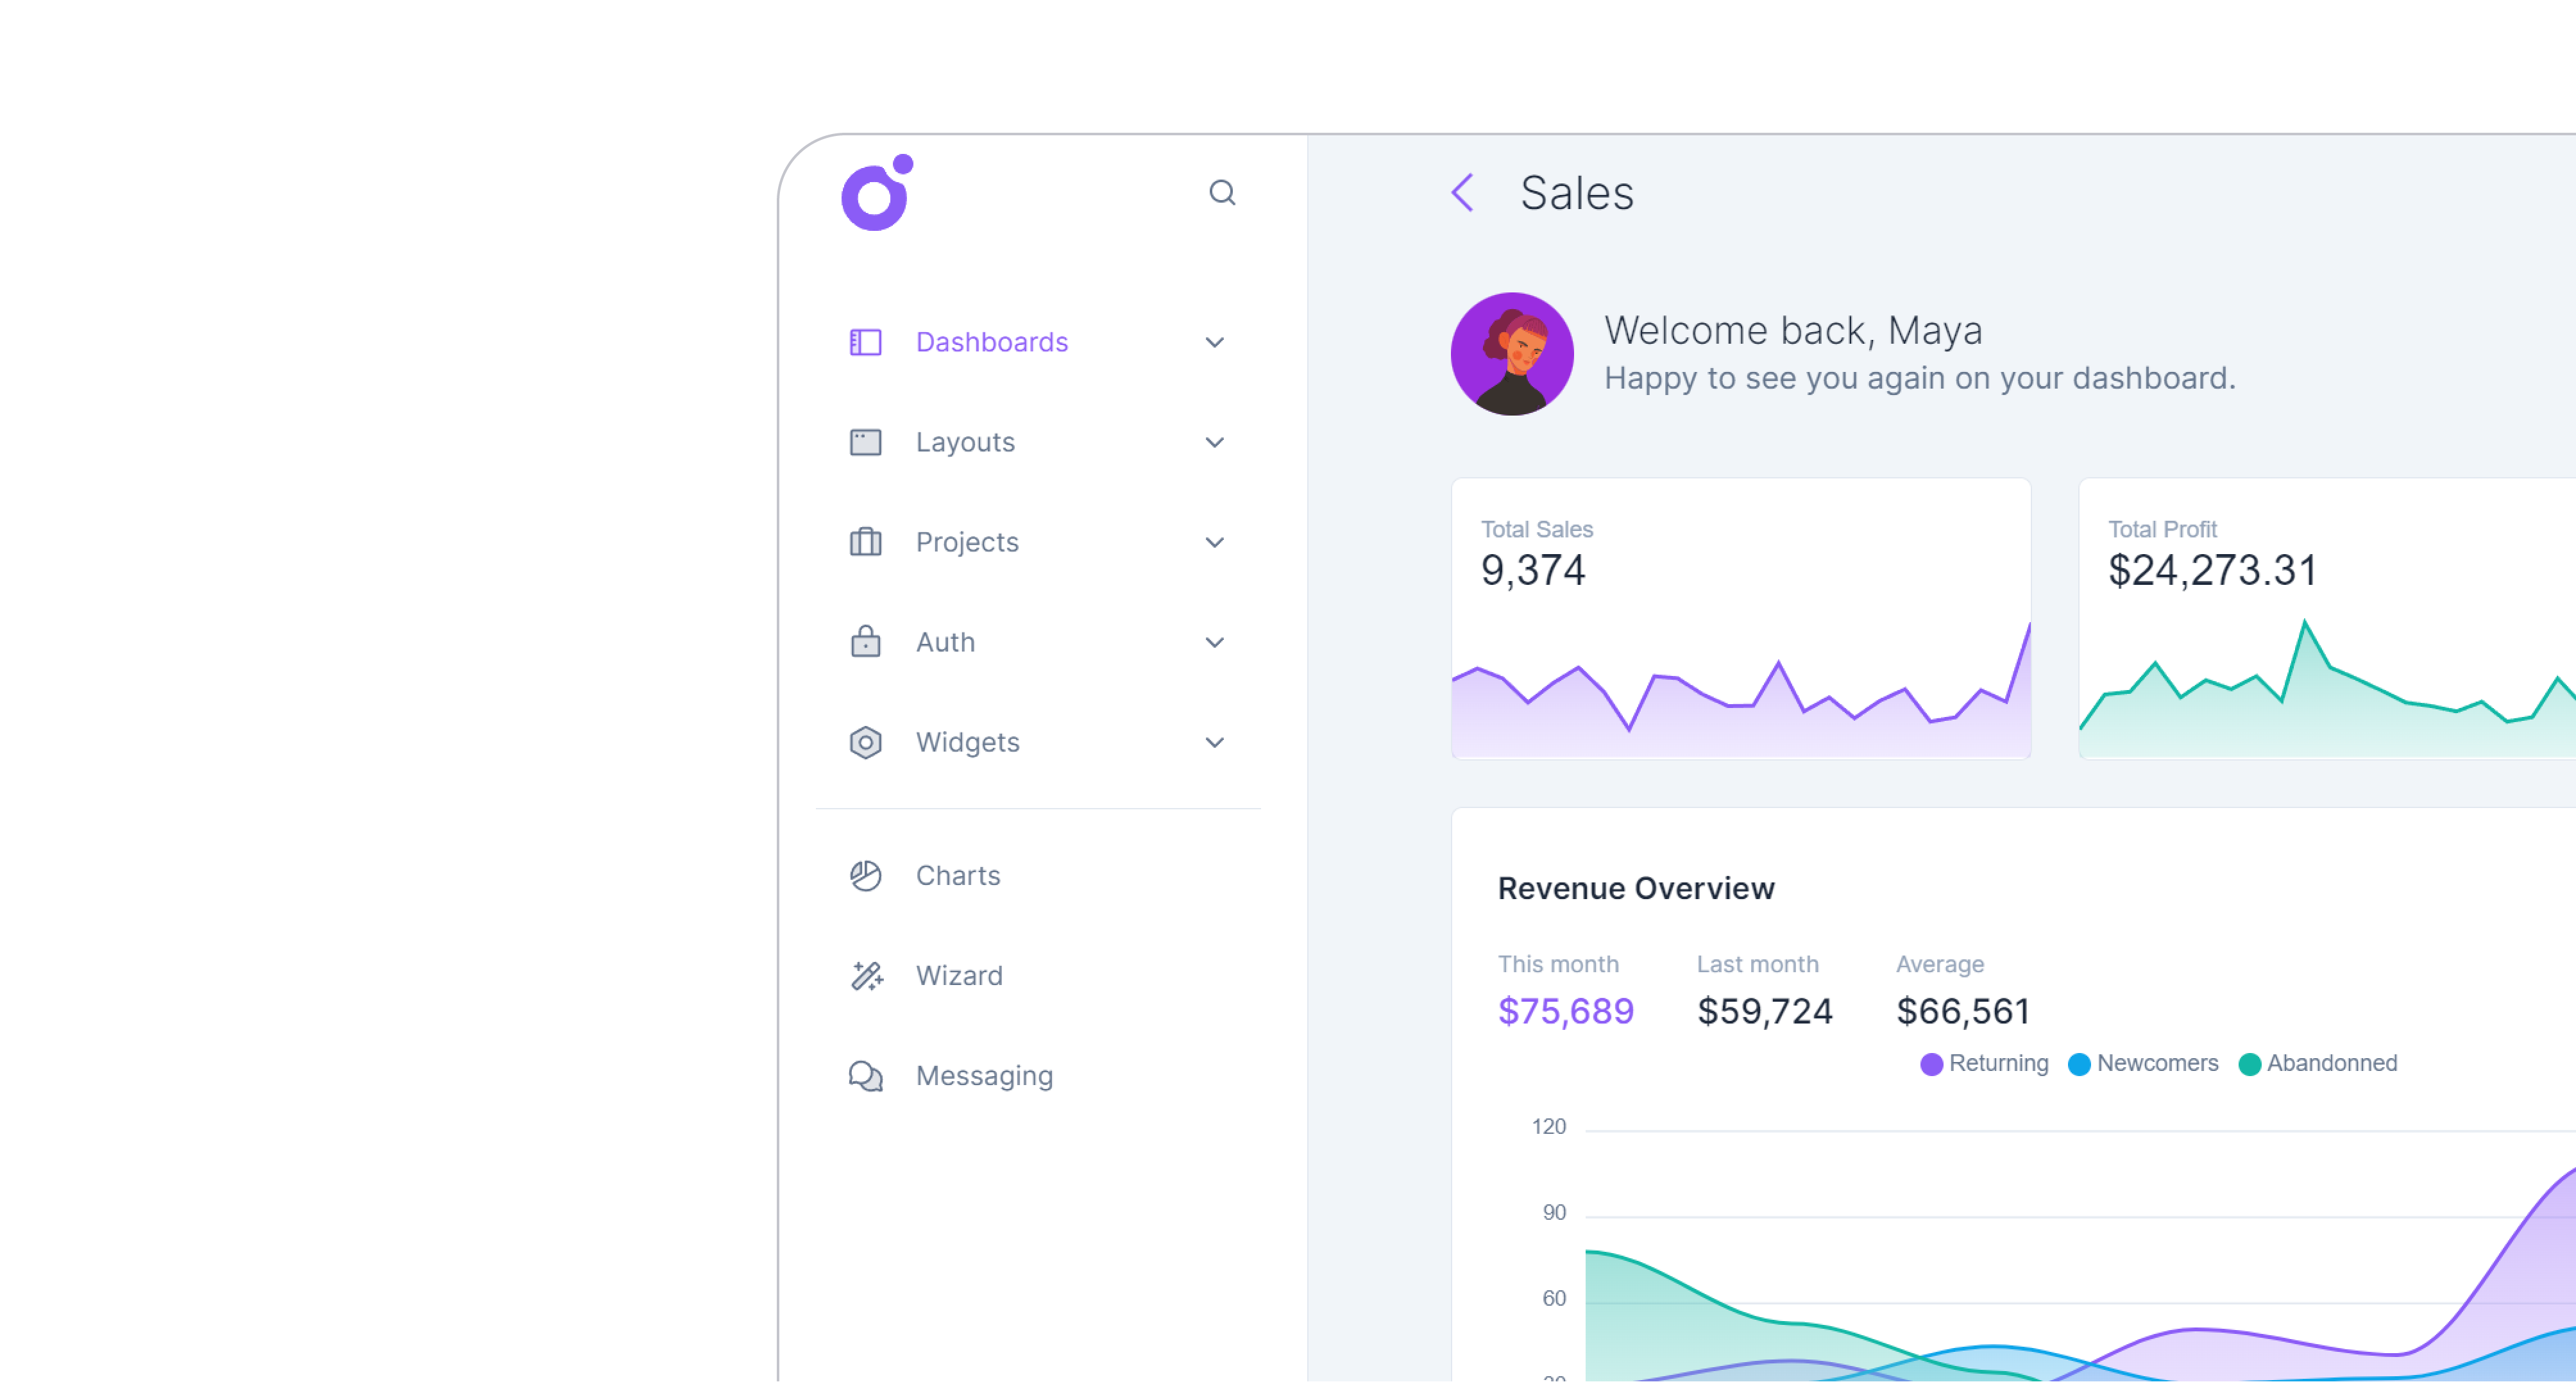The image size is (2576, 1382).
Task: Expand the Layouts menu chevron
Action: tap(1214, 443)
